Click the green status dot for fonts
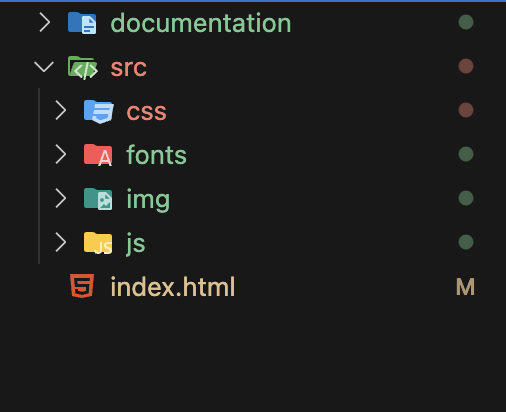 pos(466,154)
